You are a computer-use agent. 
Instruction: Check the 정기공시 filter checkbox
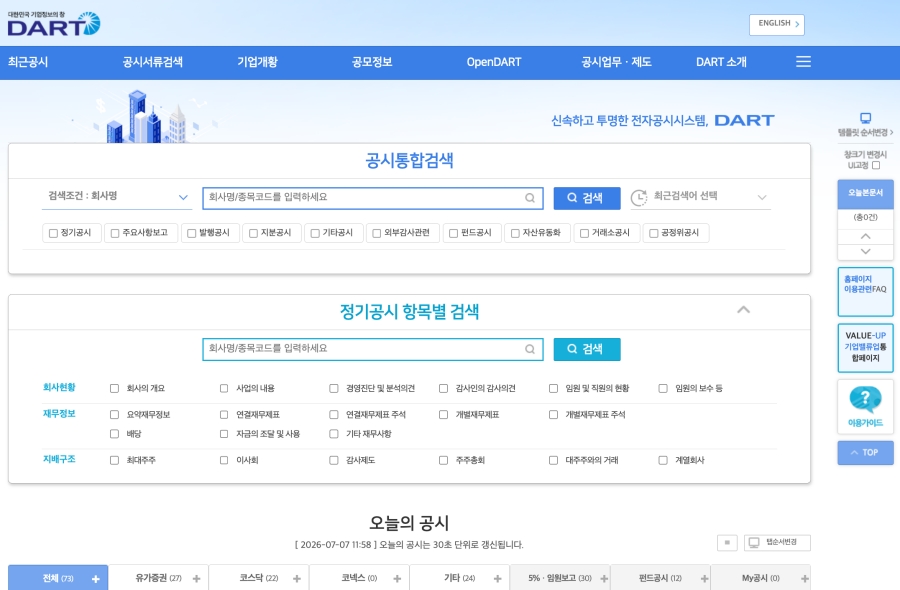tap(53, 233)
